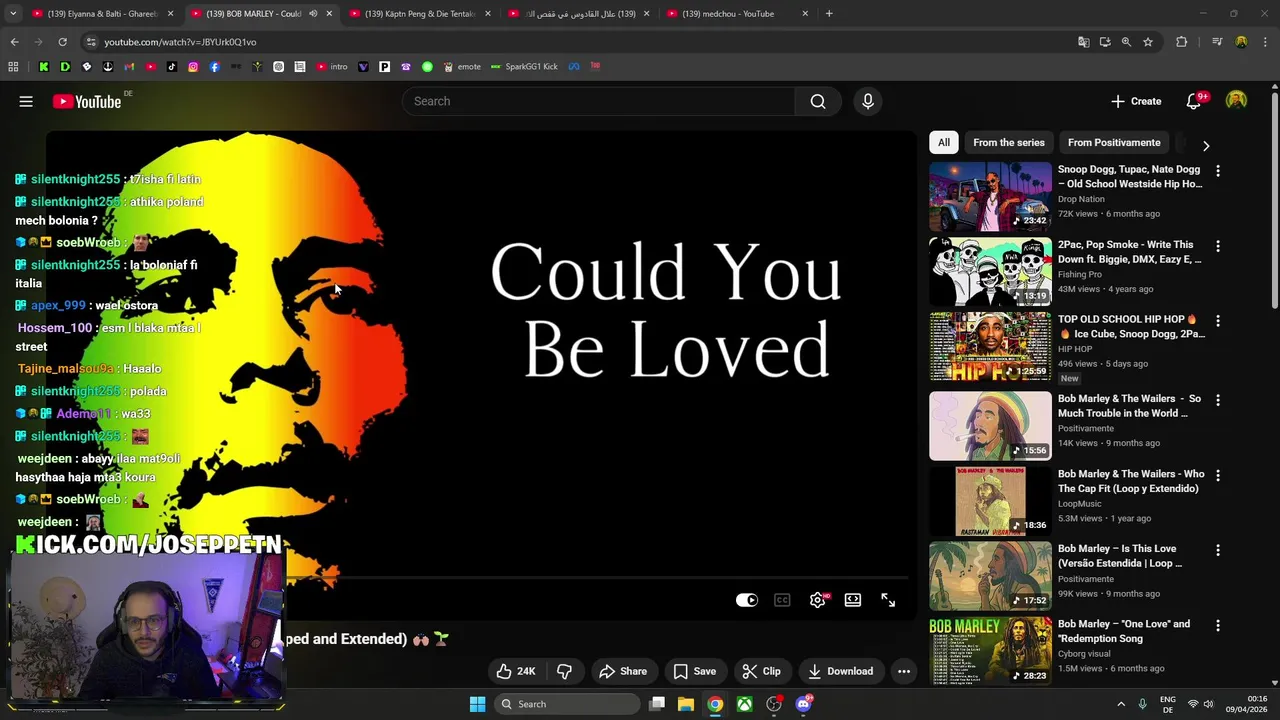Image resolution: width=1280 pixels, height=720 pixels.
Task: Select the All filter chip
Action: pyautogui.click(x=944, y=142)
